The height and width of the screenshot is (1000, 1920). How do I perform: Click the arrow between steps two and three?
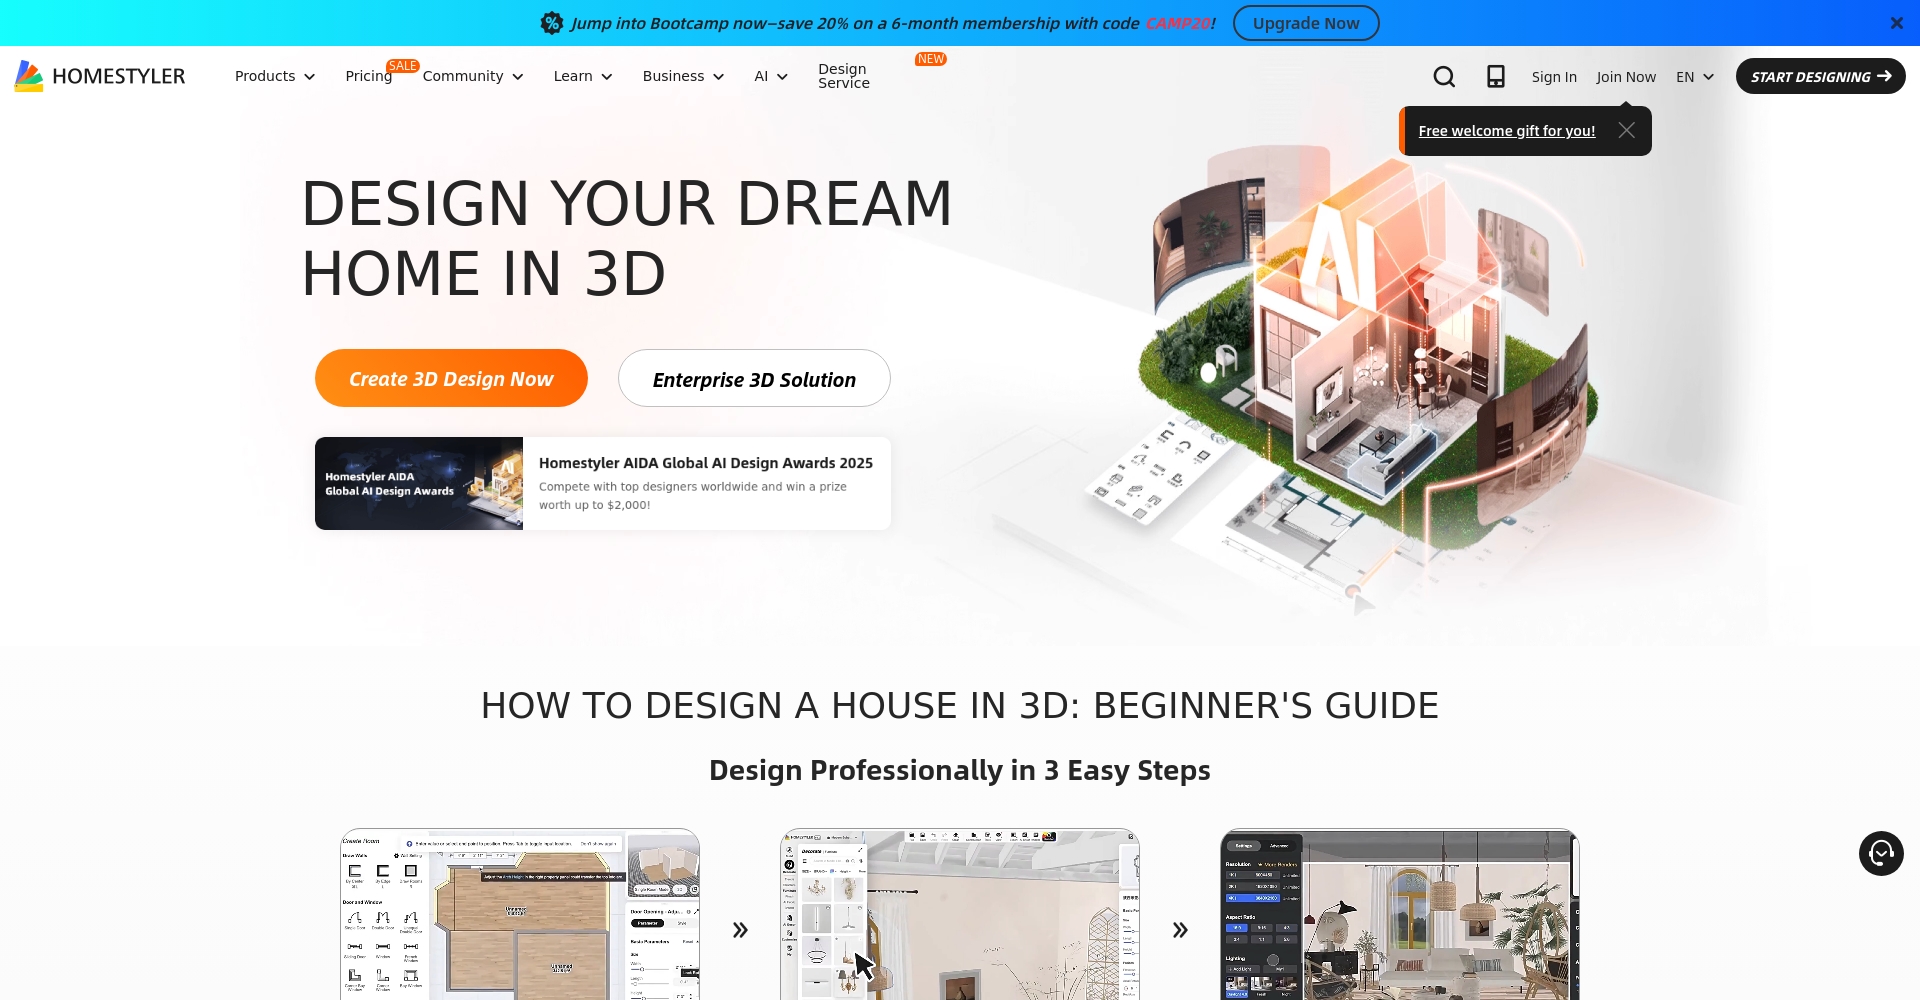coord(1180,931)
